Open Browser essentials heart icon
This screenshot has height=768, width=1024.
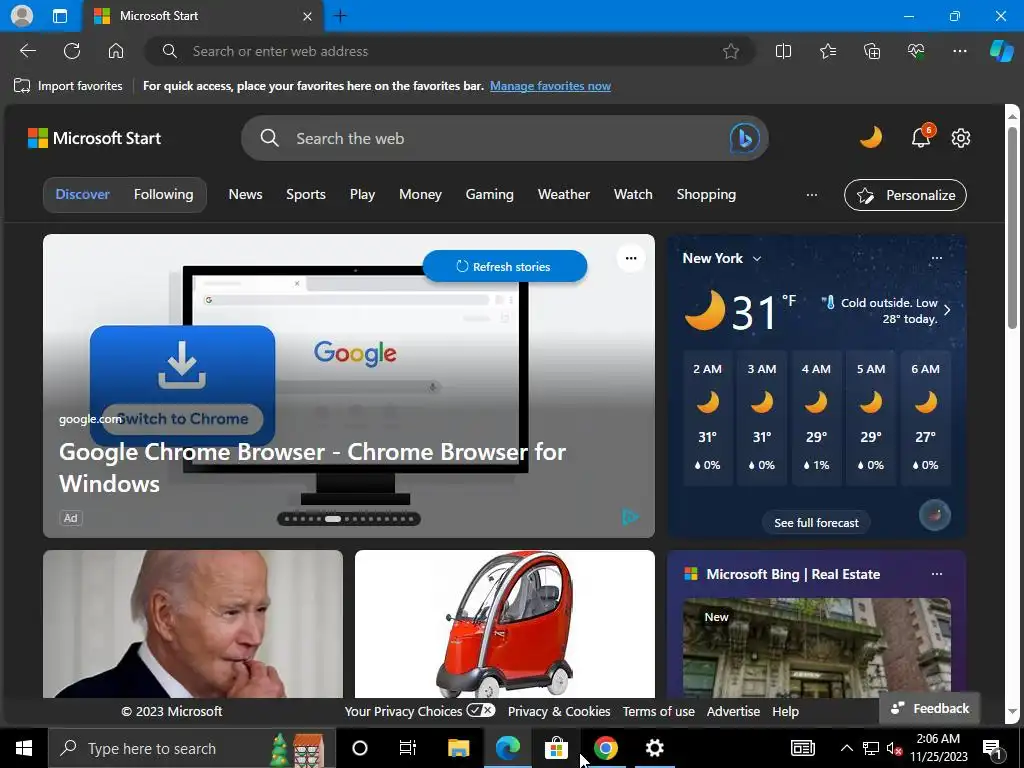click(916, 51)
